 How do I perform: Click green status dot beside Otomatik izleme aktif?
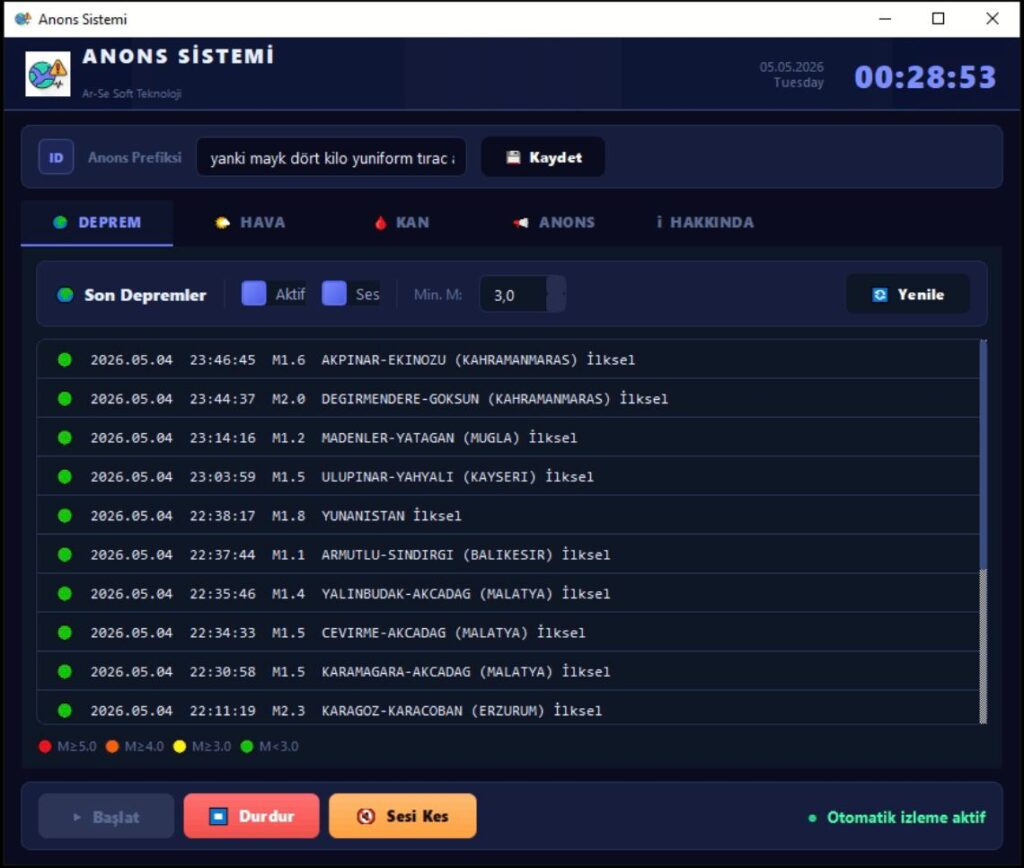pos(812,818)
